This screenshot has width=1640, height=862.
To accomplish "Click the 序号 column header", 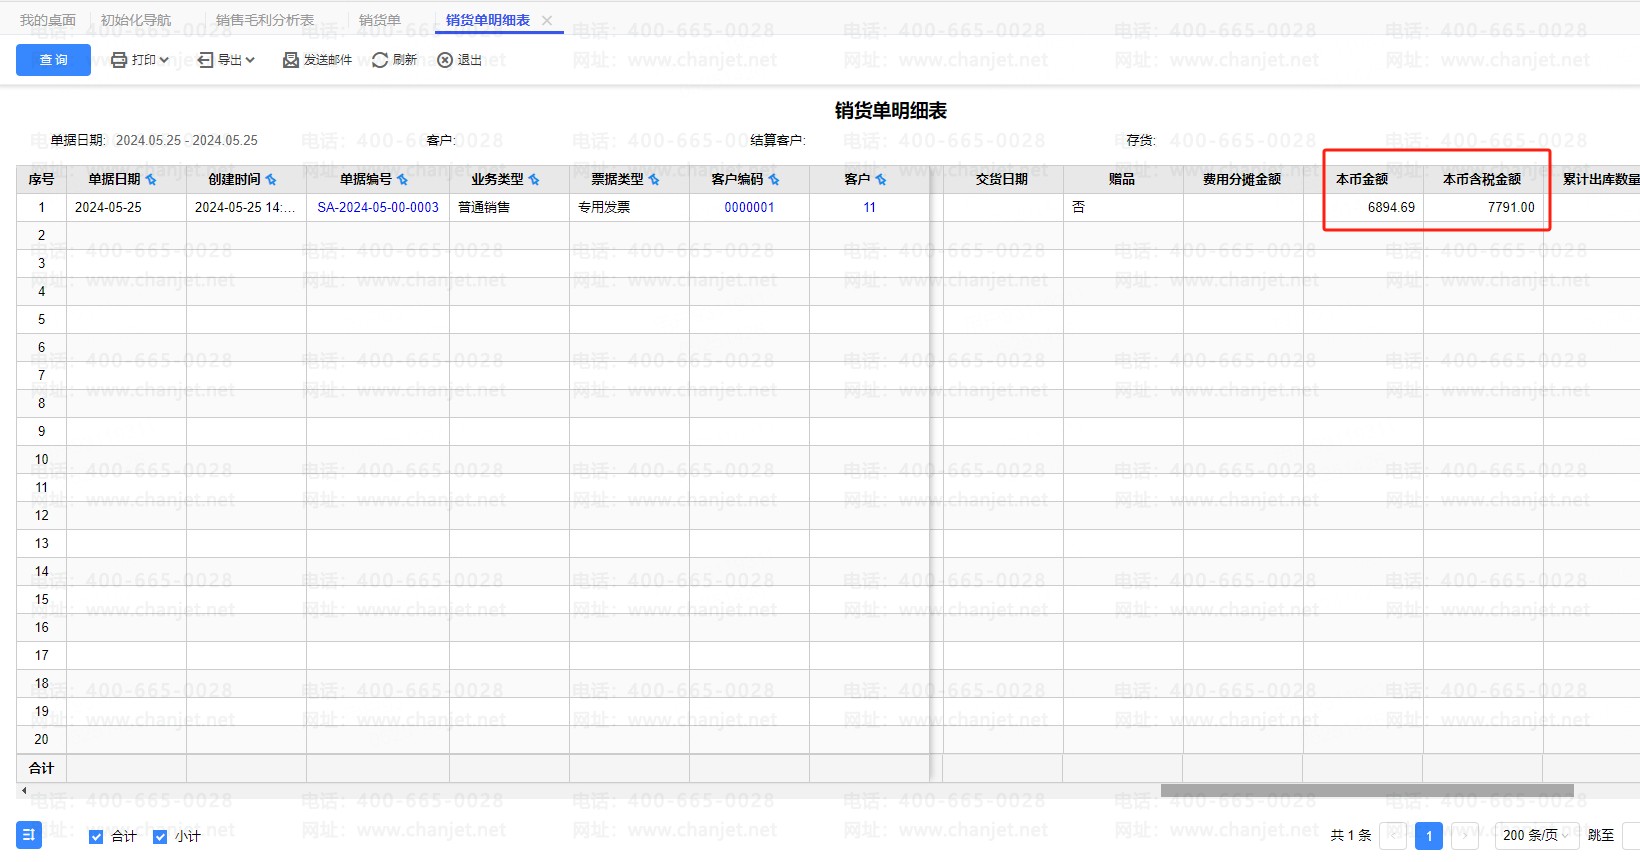I will pos(41,179).
